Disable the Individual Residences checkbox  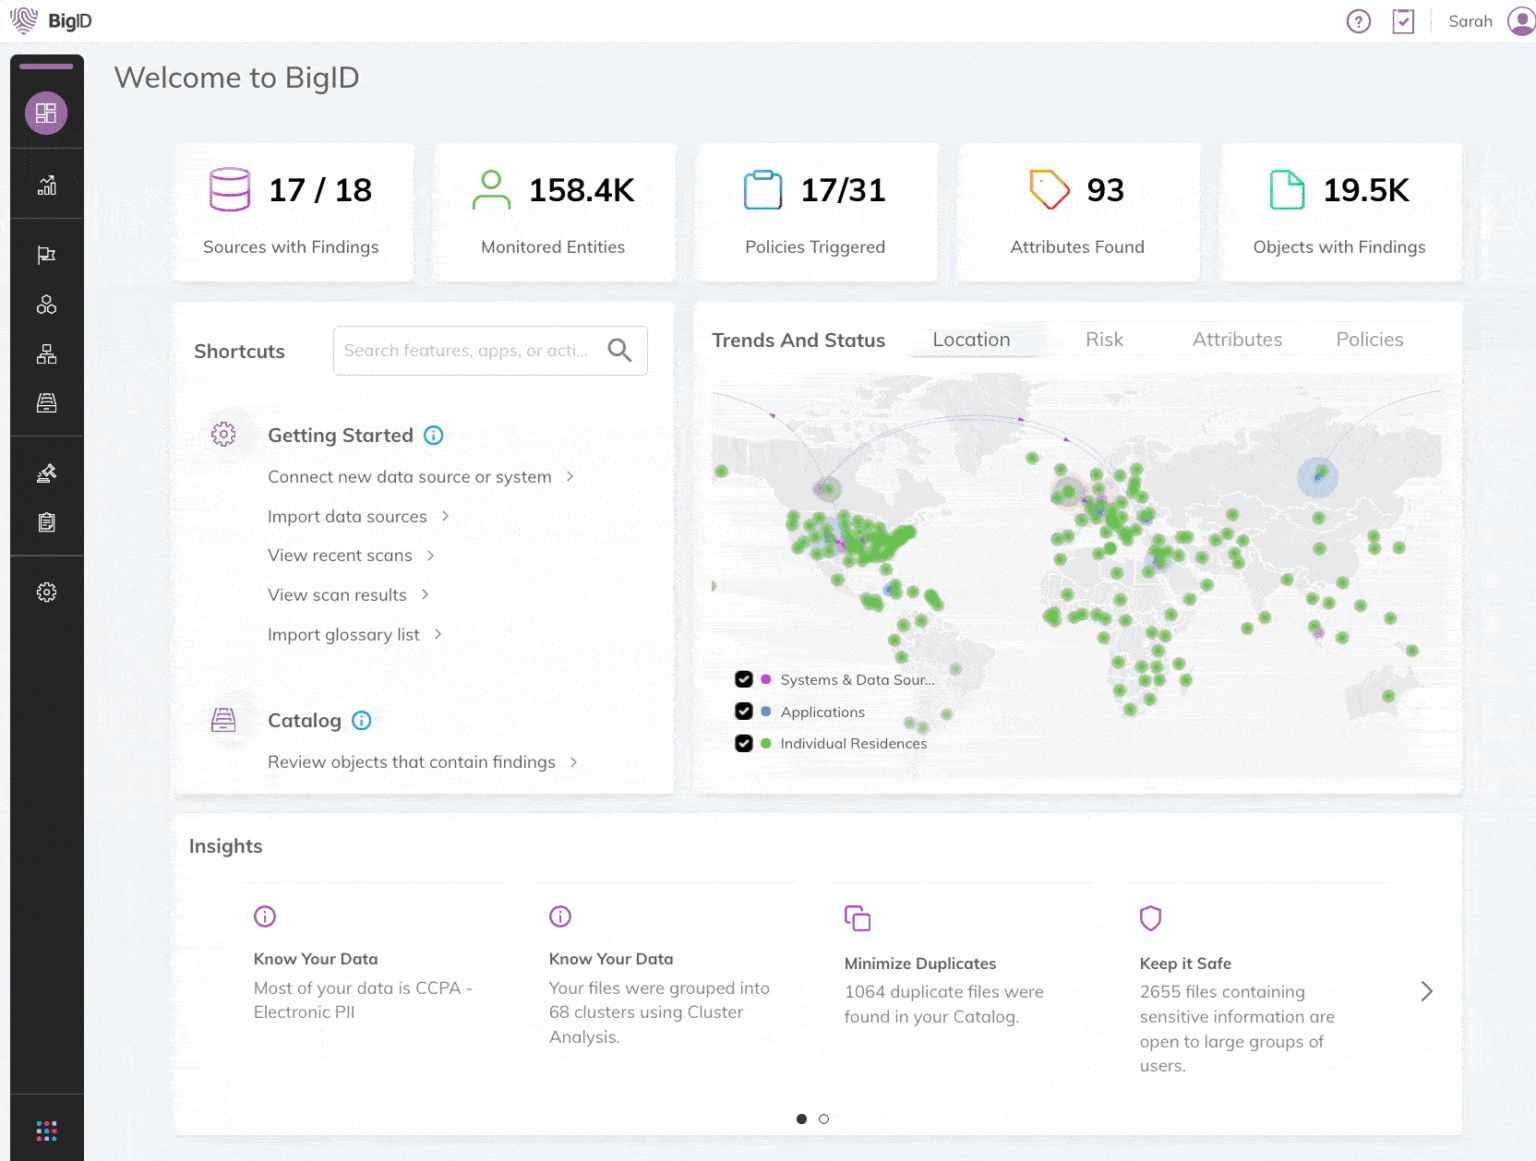(743, 744)
